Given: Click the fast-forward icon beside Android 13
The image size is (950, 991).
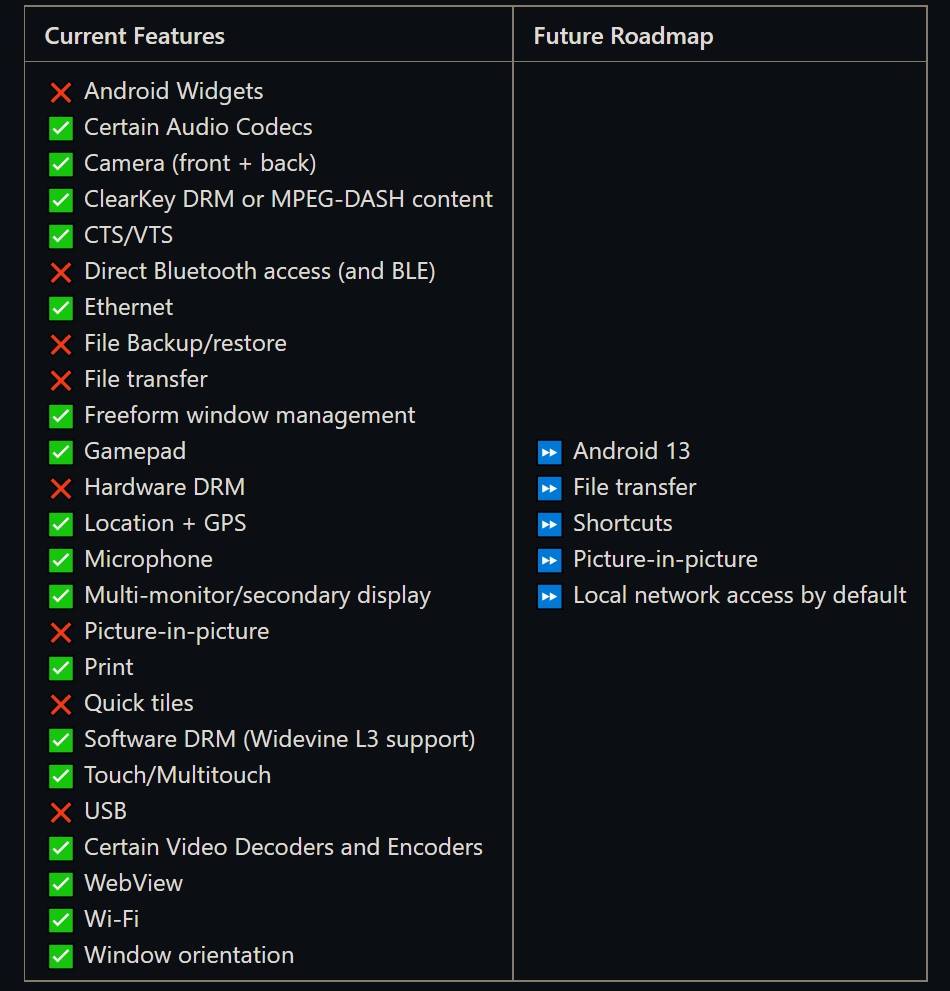Looking at the screenshot, I should pyautogui.click(x=549, y=452).
